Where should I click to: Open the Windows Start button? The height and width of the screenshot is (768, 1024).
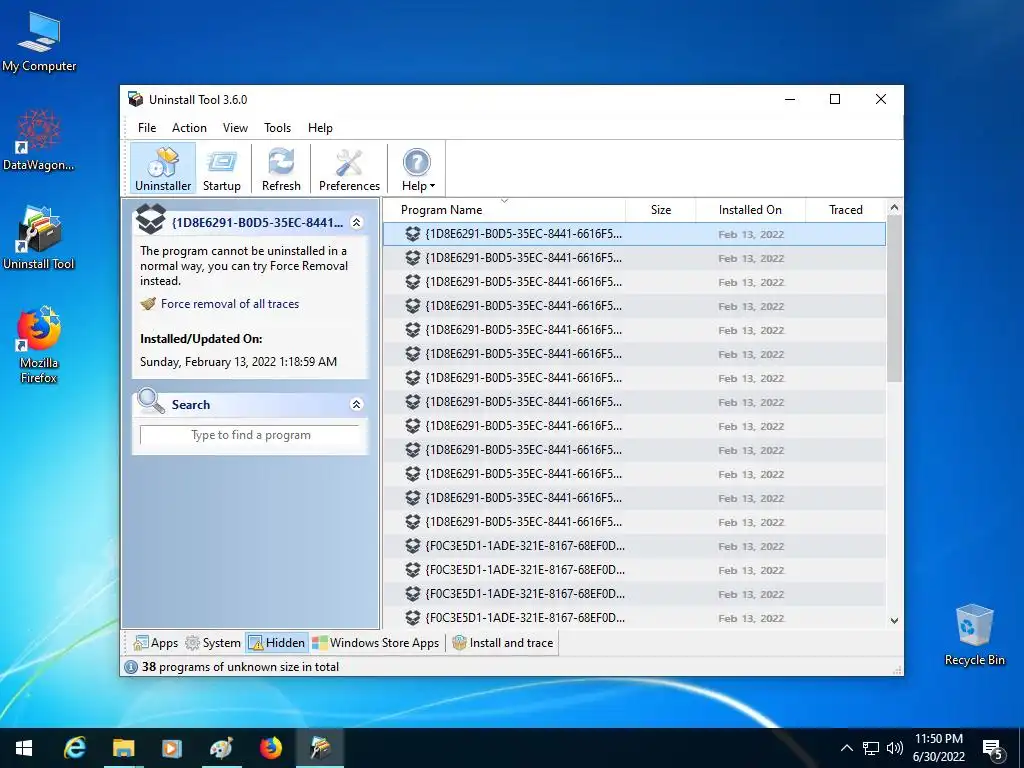pos(24,748)
